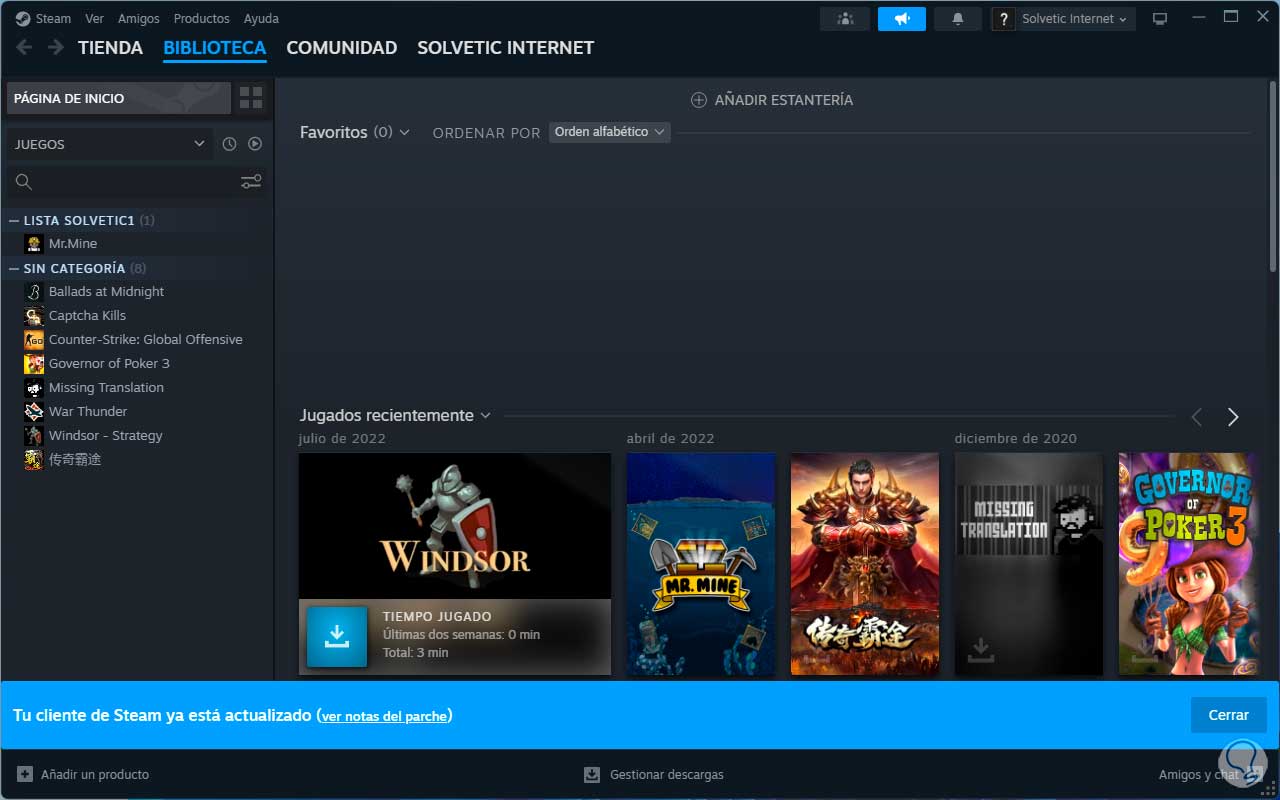Screen dimensions: 1280x800
Task: Open the Governor of Poker 3 cover
Action: (1187, 564)
